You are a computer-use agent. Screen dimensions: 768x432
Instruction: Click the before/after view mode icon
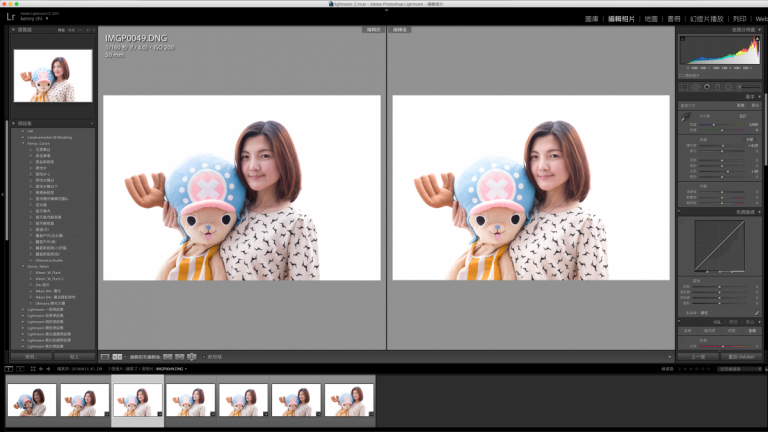pyautogui.click(x=117, y=356)
